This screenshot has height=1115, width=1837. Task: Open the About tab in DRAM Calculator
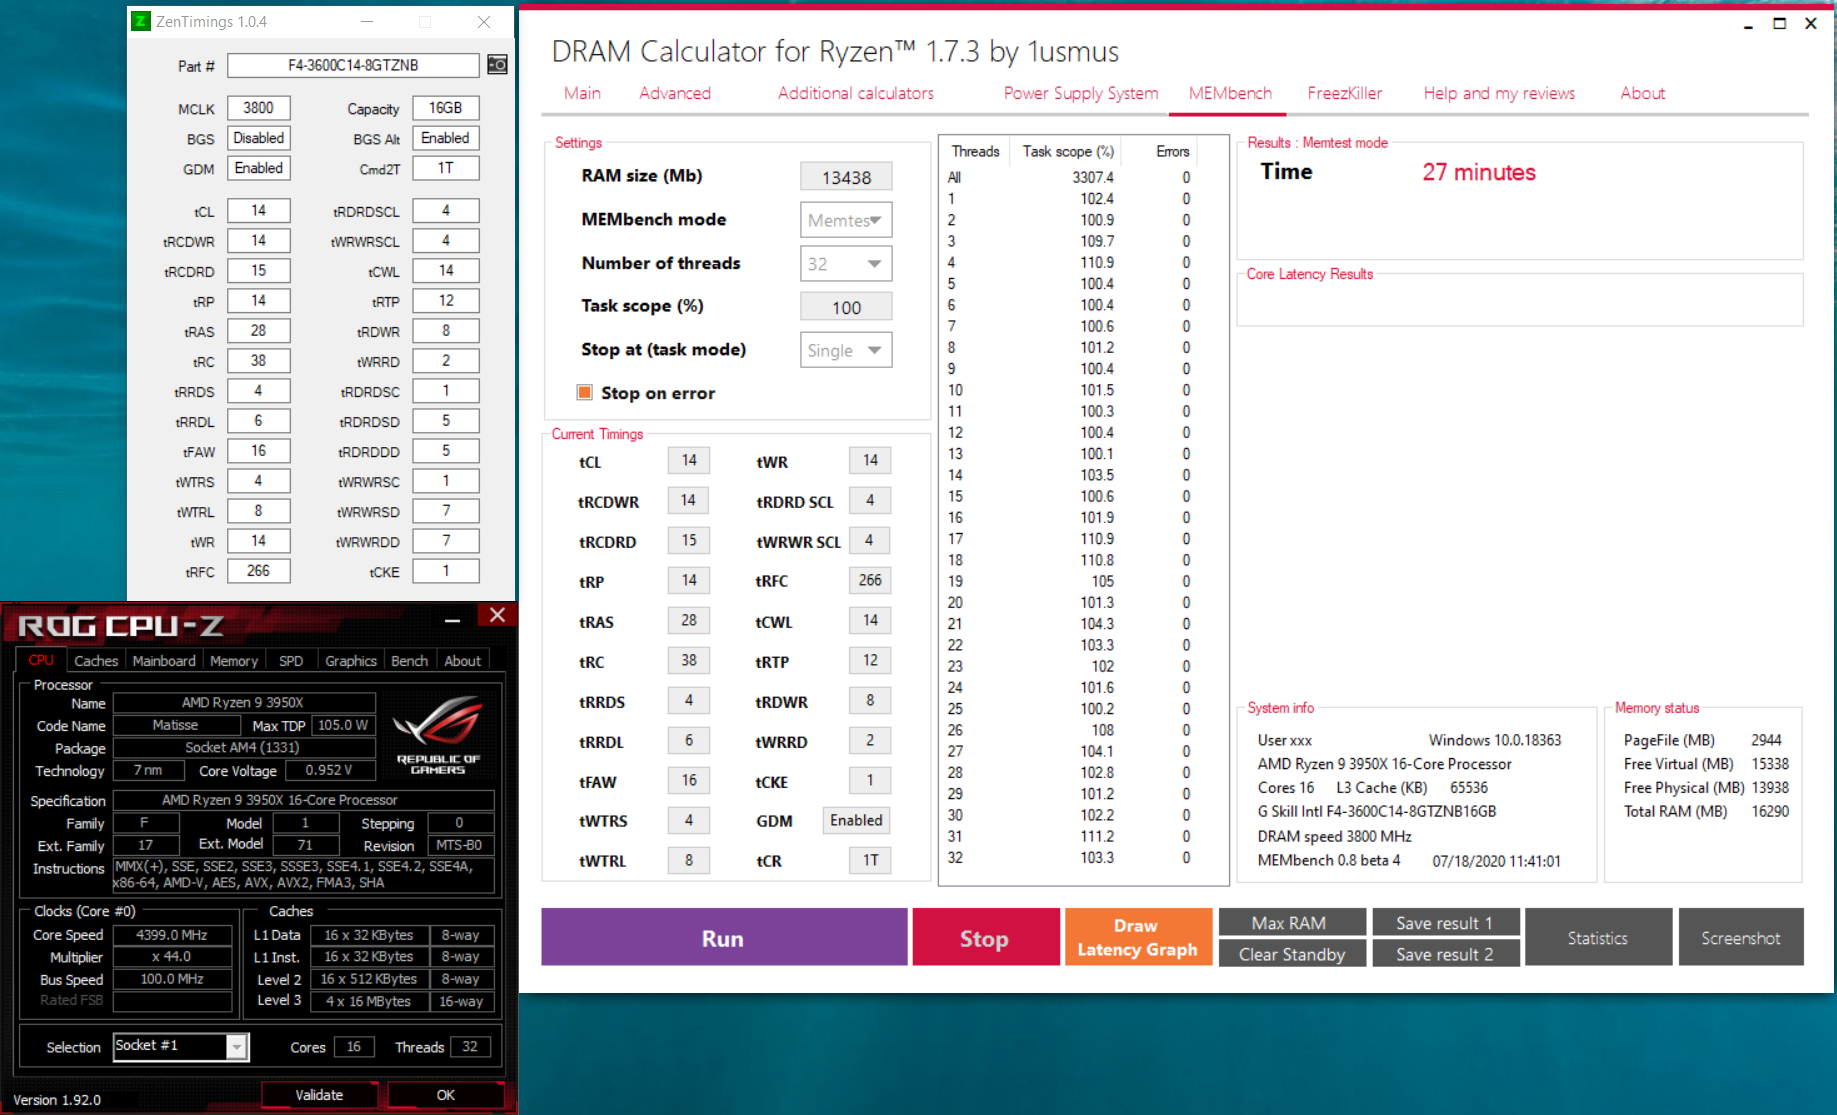click(1643, 93)
